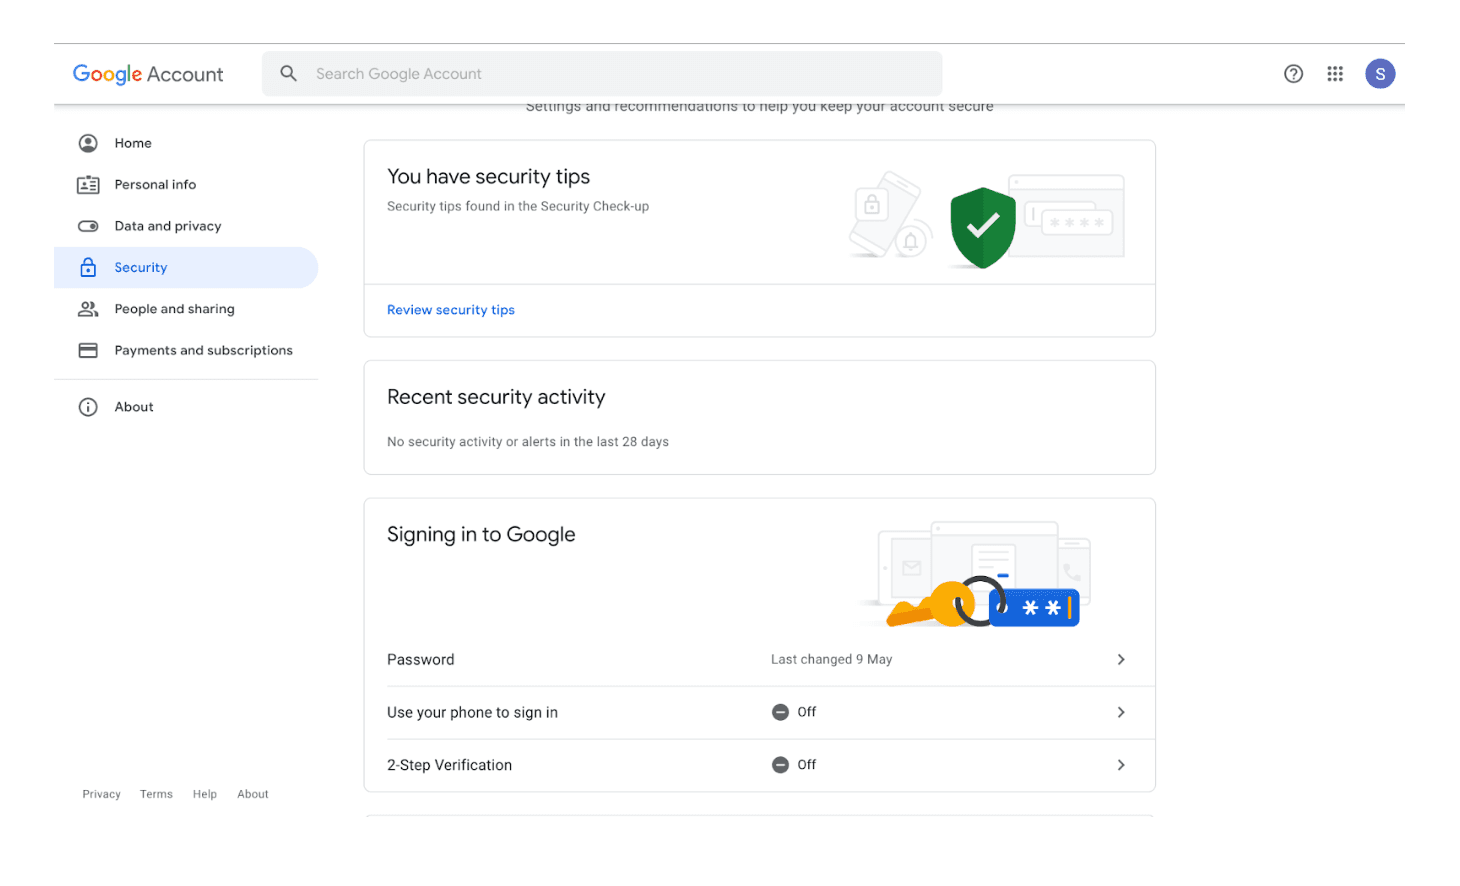Select the Security sidebar item
The height and width of the screenshot is (886, 1460).
[x=186, y=267]
